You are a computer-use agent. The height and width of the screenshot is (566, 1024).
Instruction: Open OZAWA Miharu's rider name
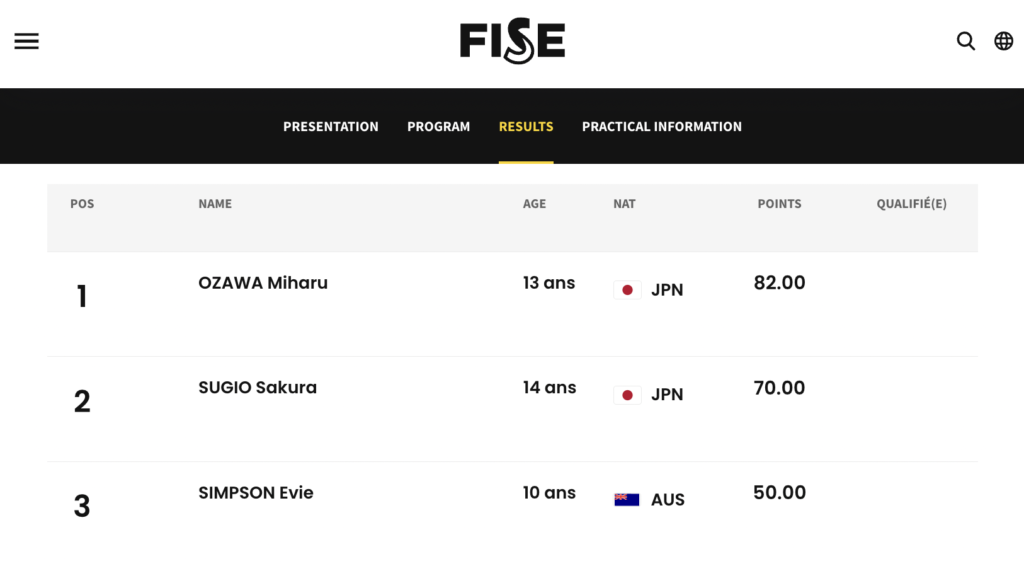(263, 283)
